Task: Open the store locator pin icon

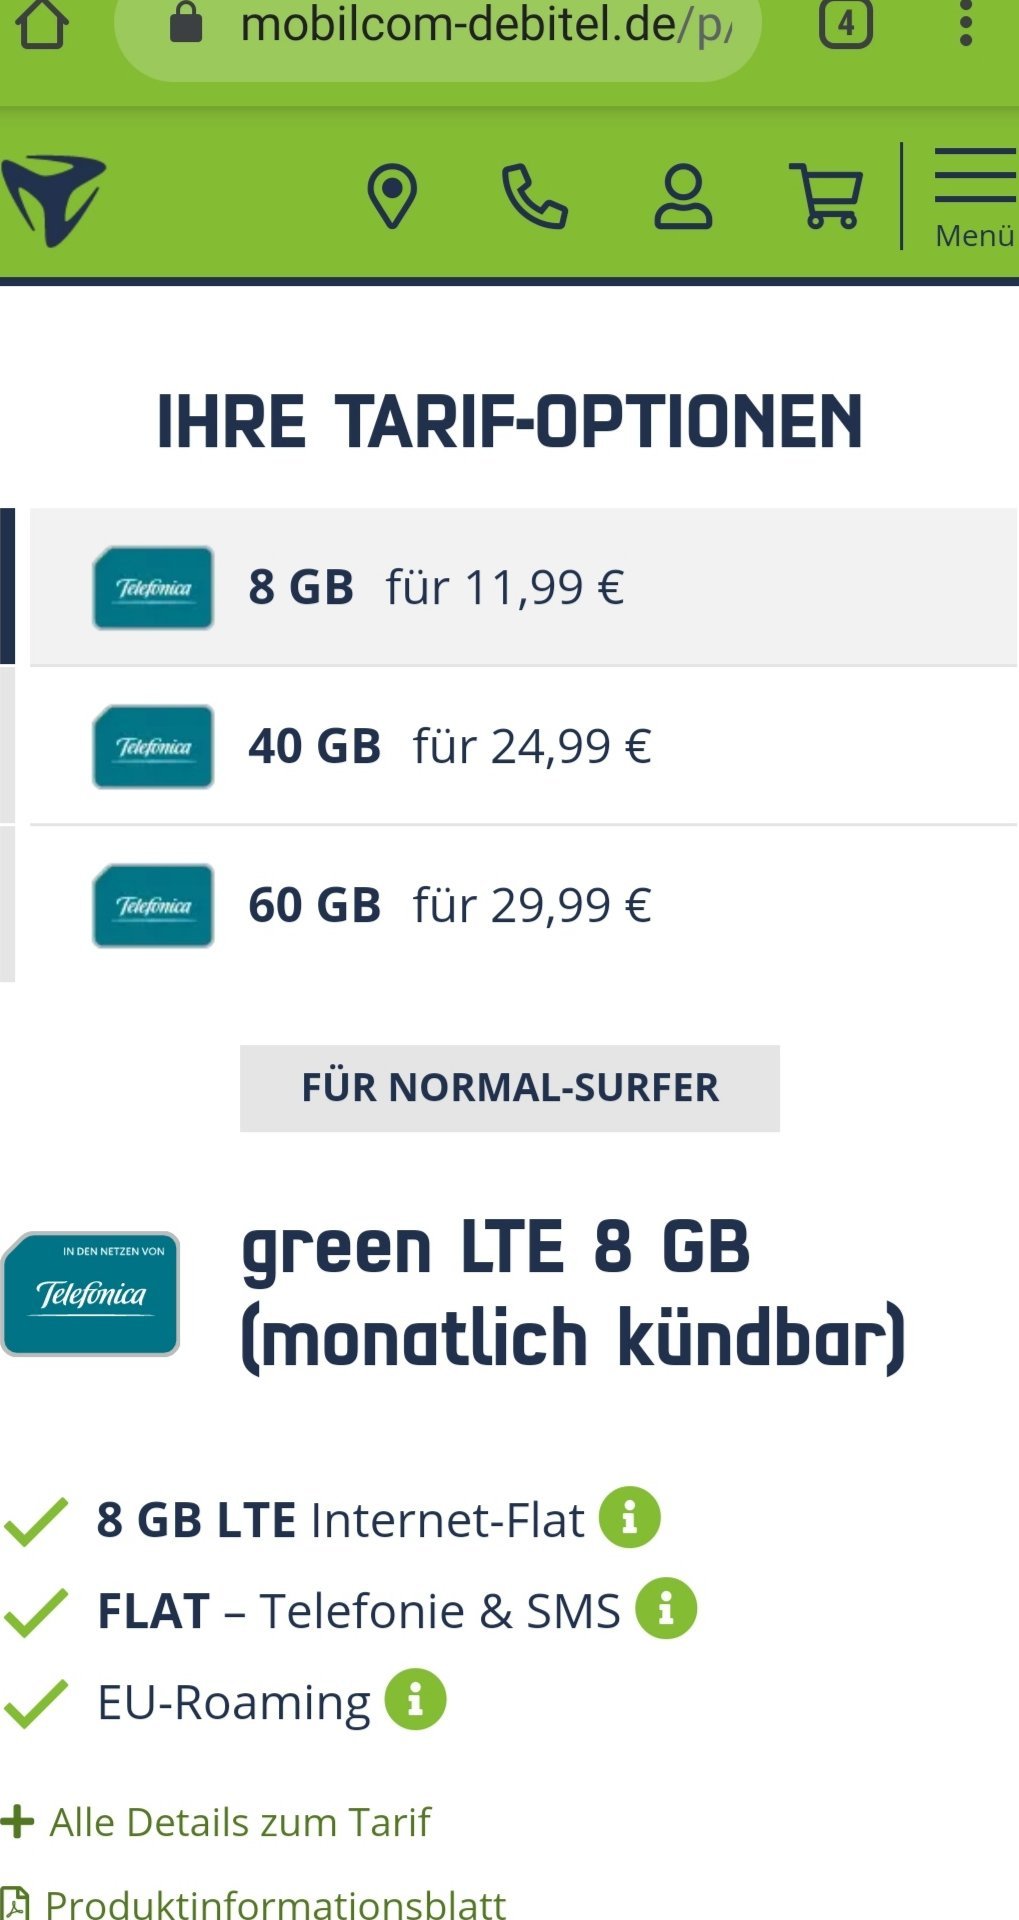Action: [x=392, y=196]
